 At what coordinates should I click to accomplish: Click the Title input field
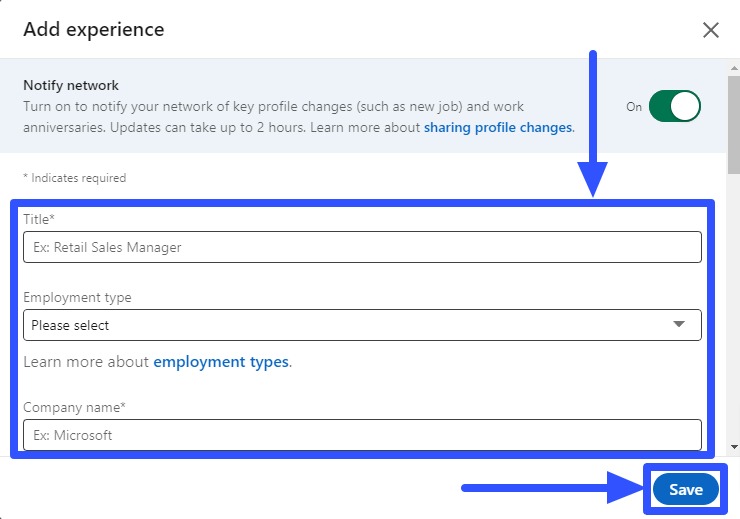(362, 247)
